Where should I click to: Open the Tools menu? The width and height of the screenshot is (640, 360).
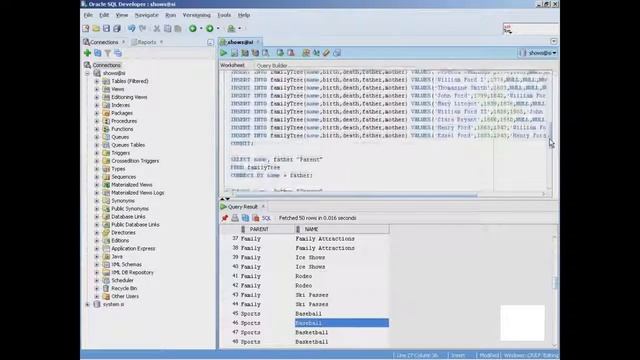224,15
